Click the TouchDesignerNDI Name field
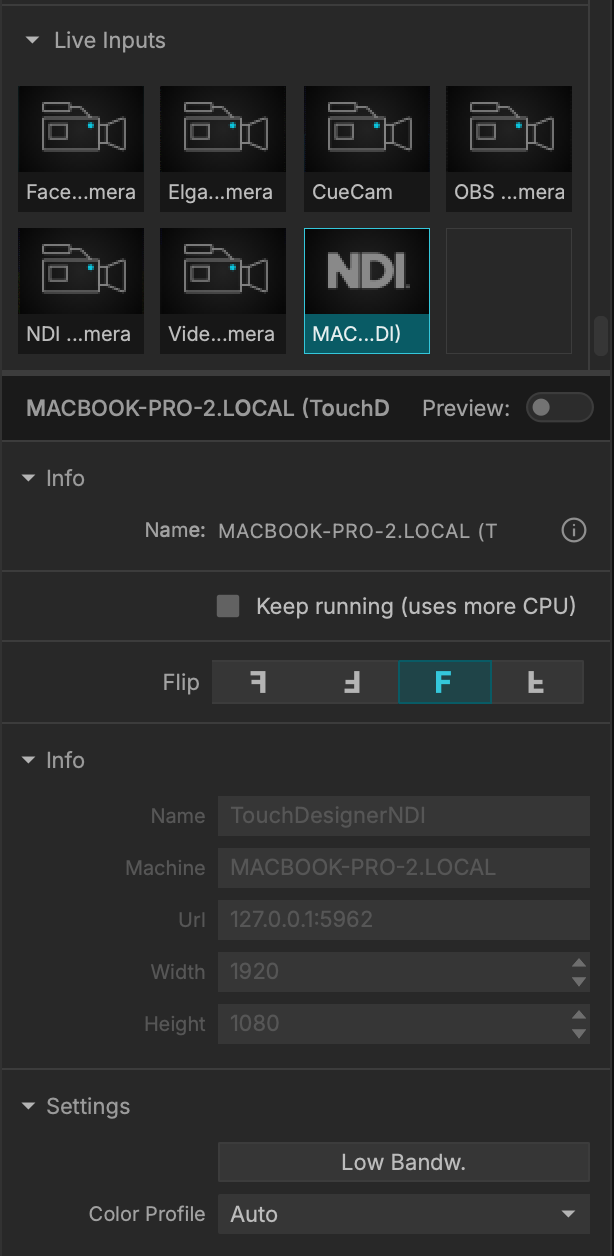Image resolution: width=614 pixels, height=1256 pixels. (404, 816)
